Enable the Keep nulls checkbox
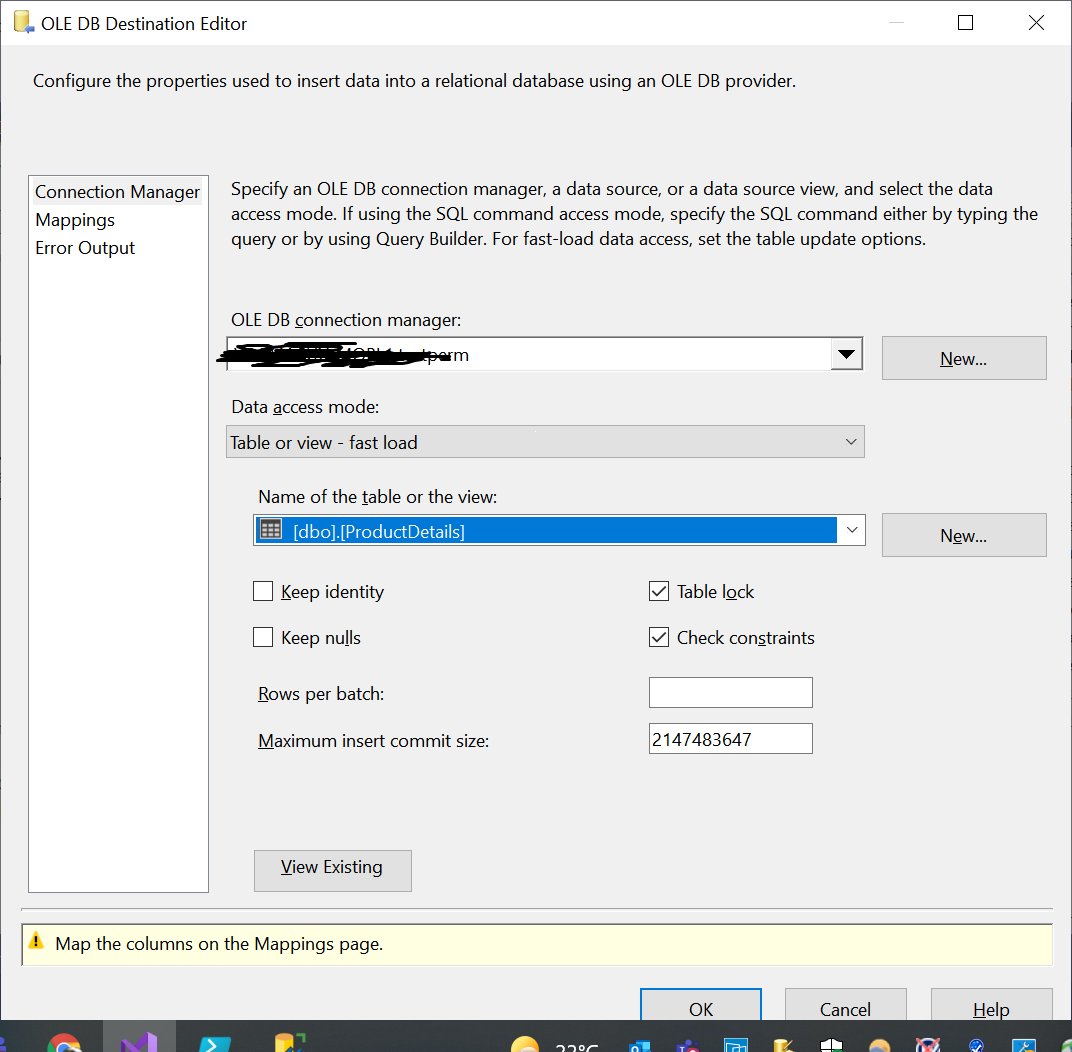Viewport: 1072px width, 1052px height. point(263,637)
